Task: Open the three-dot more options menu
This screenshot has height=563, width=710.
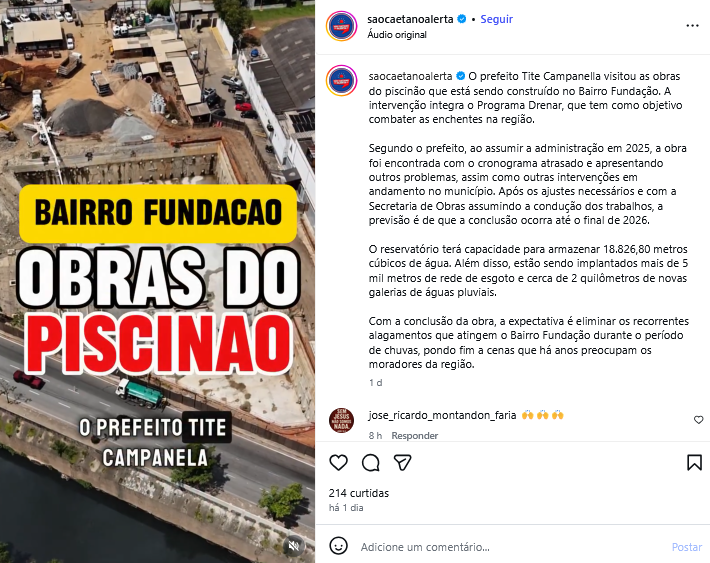Action: pyautogui.click(x=692, y=26)
